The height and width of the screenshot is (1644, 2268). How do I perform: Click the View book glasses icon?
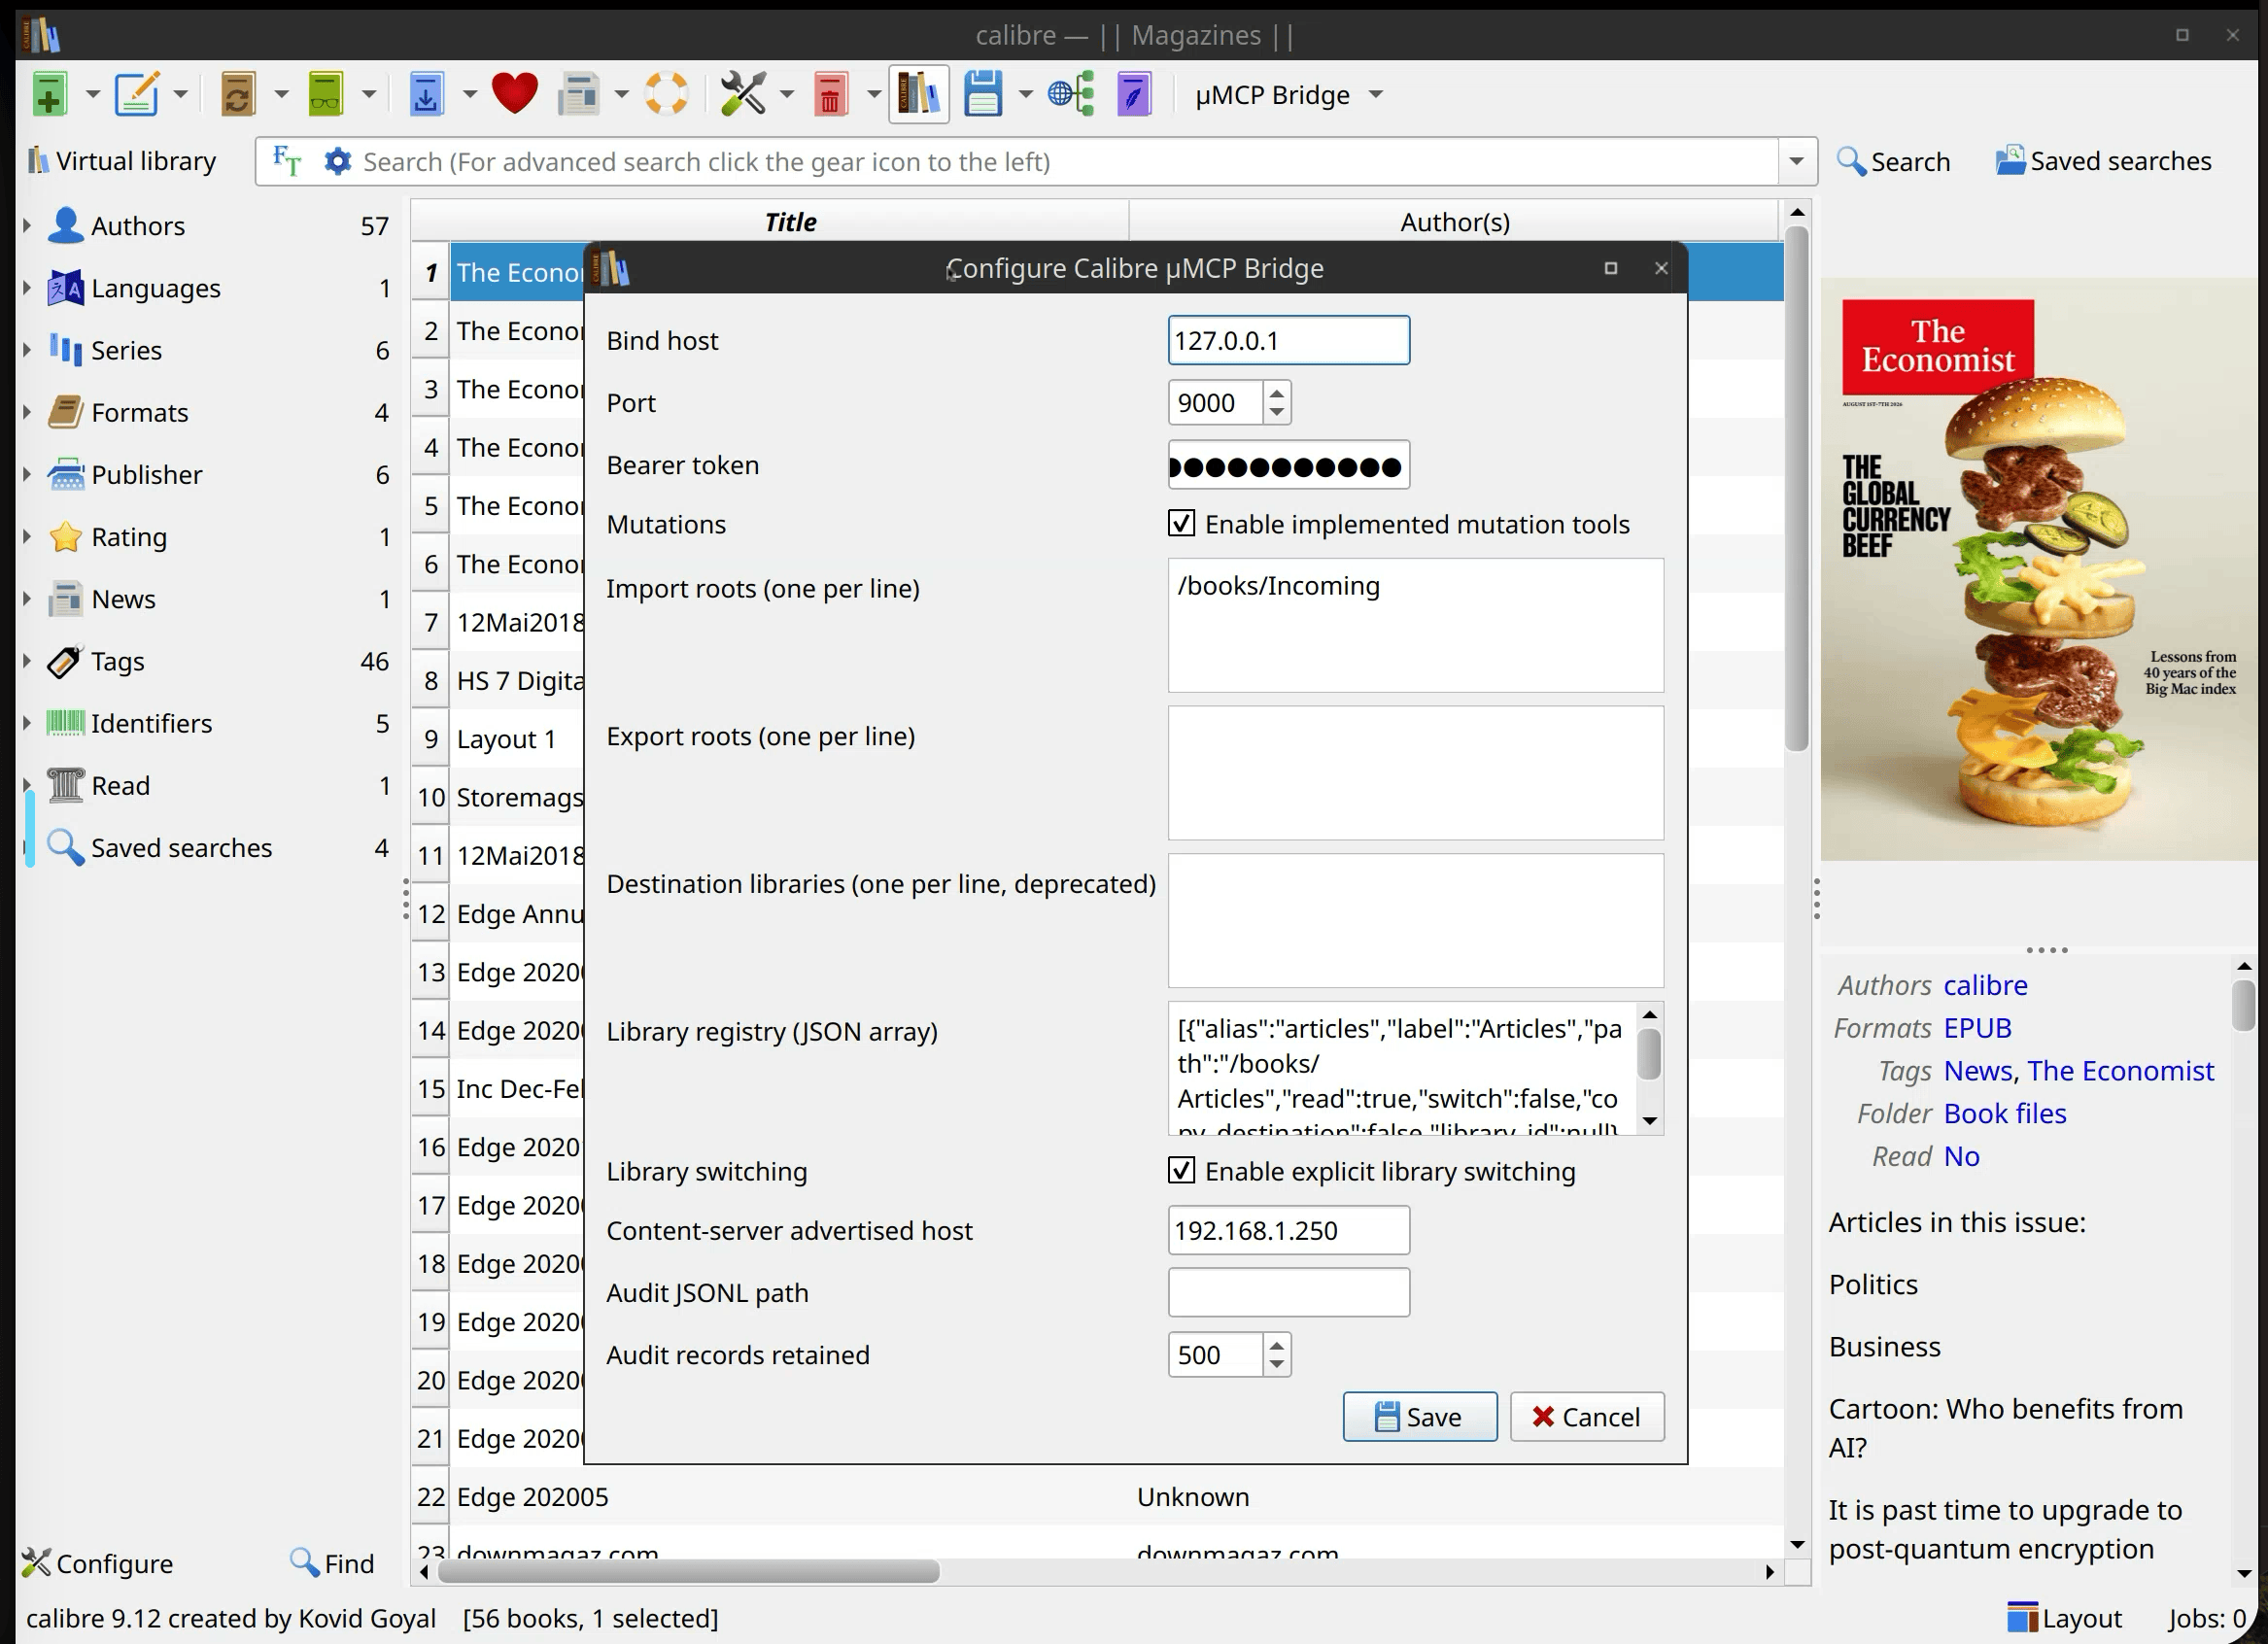[x=325, y=95]
